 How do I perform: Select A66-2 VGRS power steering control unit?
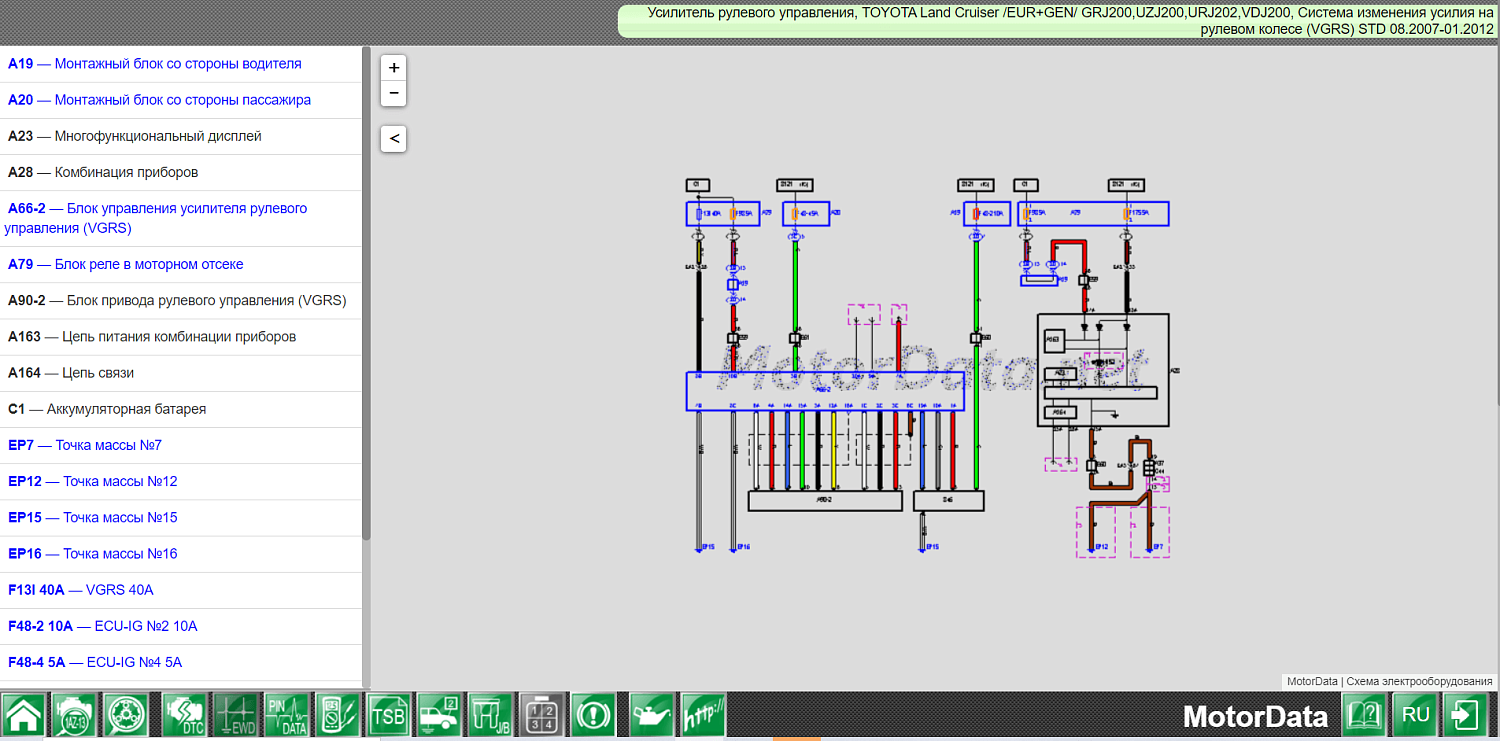pos(157,218)
